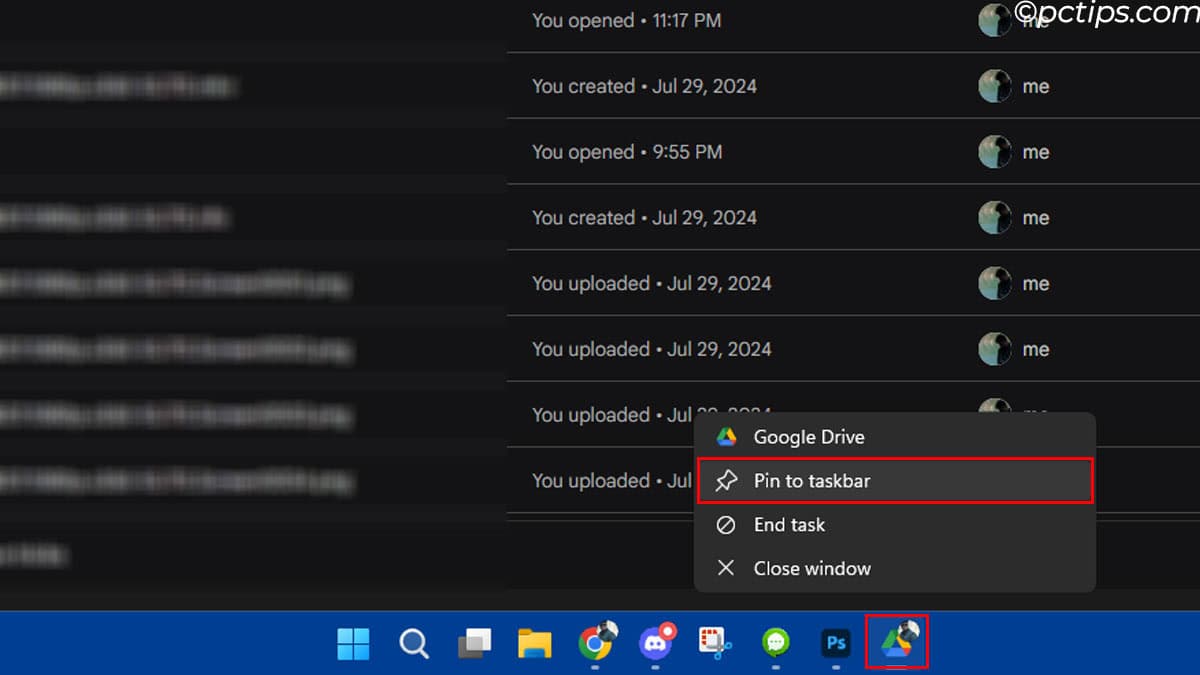The image size is (1200, 675).
Task: Click "You opened • 9:55 PM" text
Action: pyautogui.click(x=627, y=152)
